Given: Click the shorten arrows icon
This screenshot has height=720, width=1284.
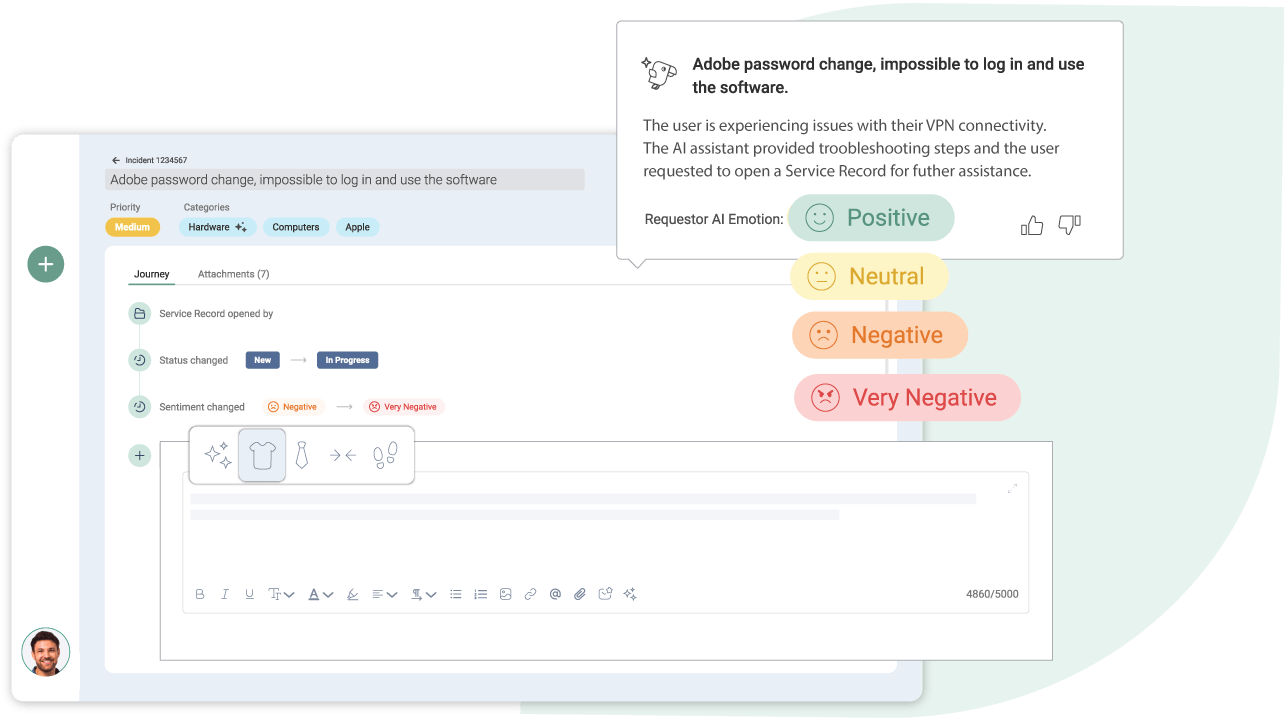Looking at the screenshot, I should (x=343, y=456).
